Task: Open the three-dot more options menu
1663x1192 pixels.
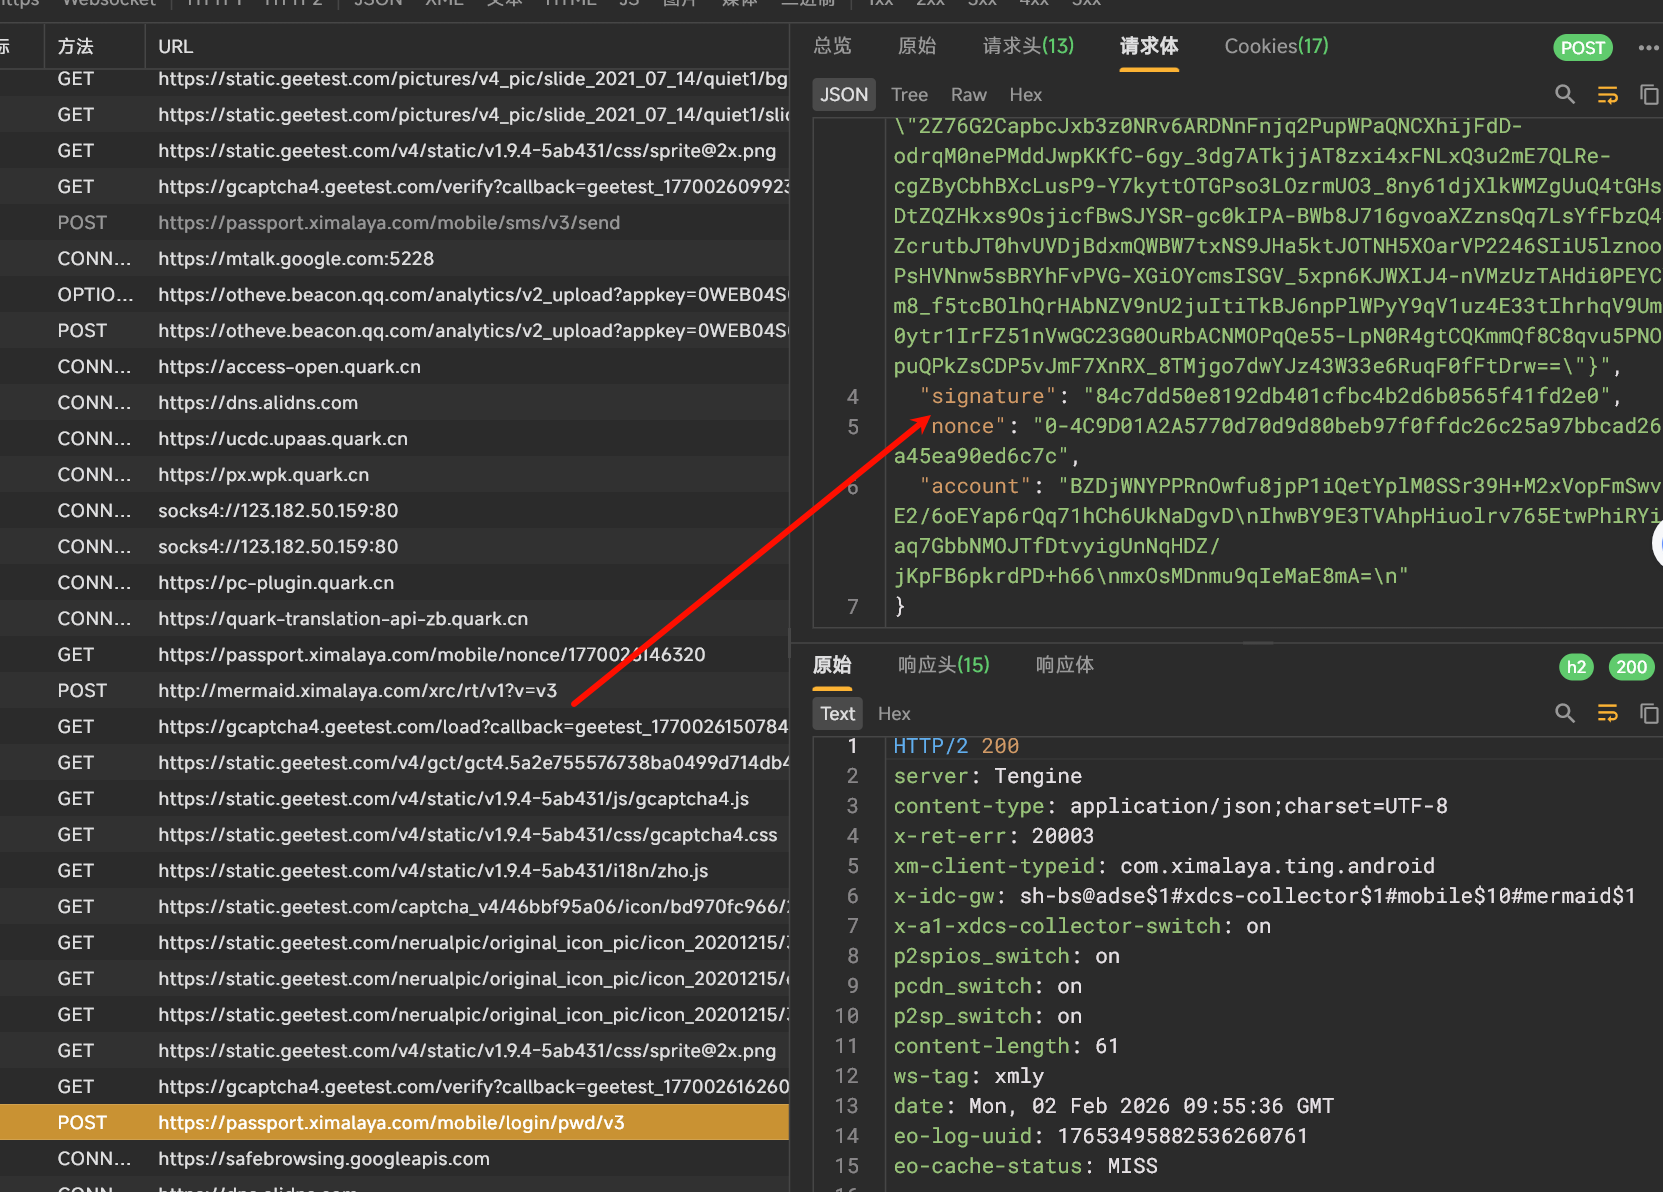Action: click(x=1648, y=47)
